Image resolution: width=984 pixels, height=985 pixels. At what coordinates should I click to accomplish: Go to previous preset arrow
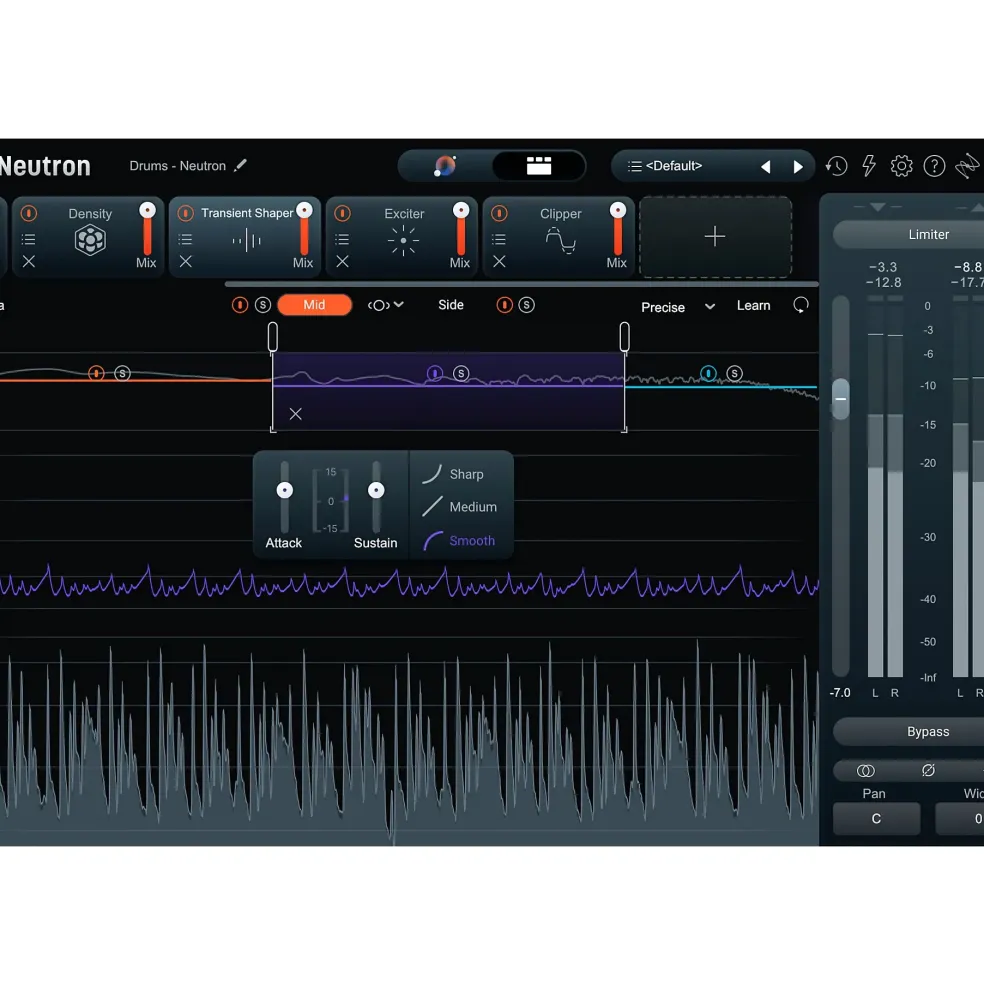[x=765, y=166]
